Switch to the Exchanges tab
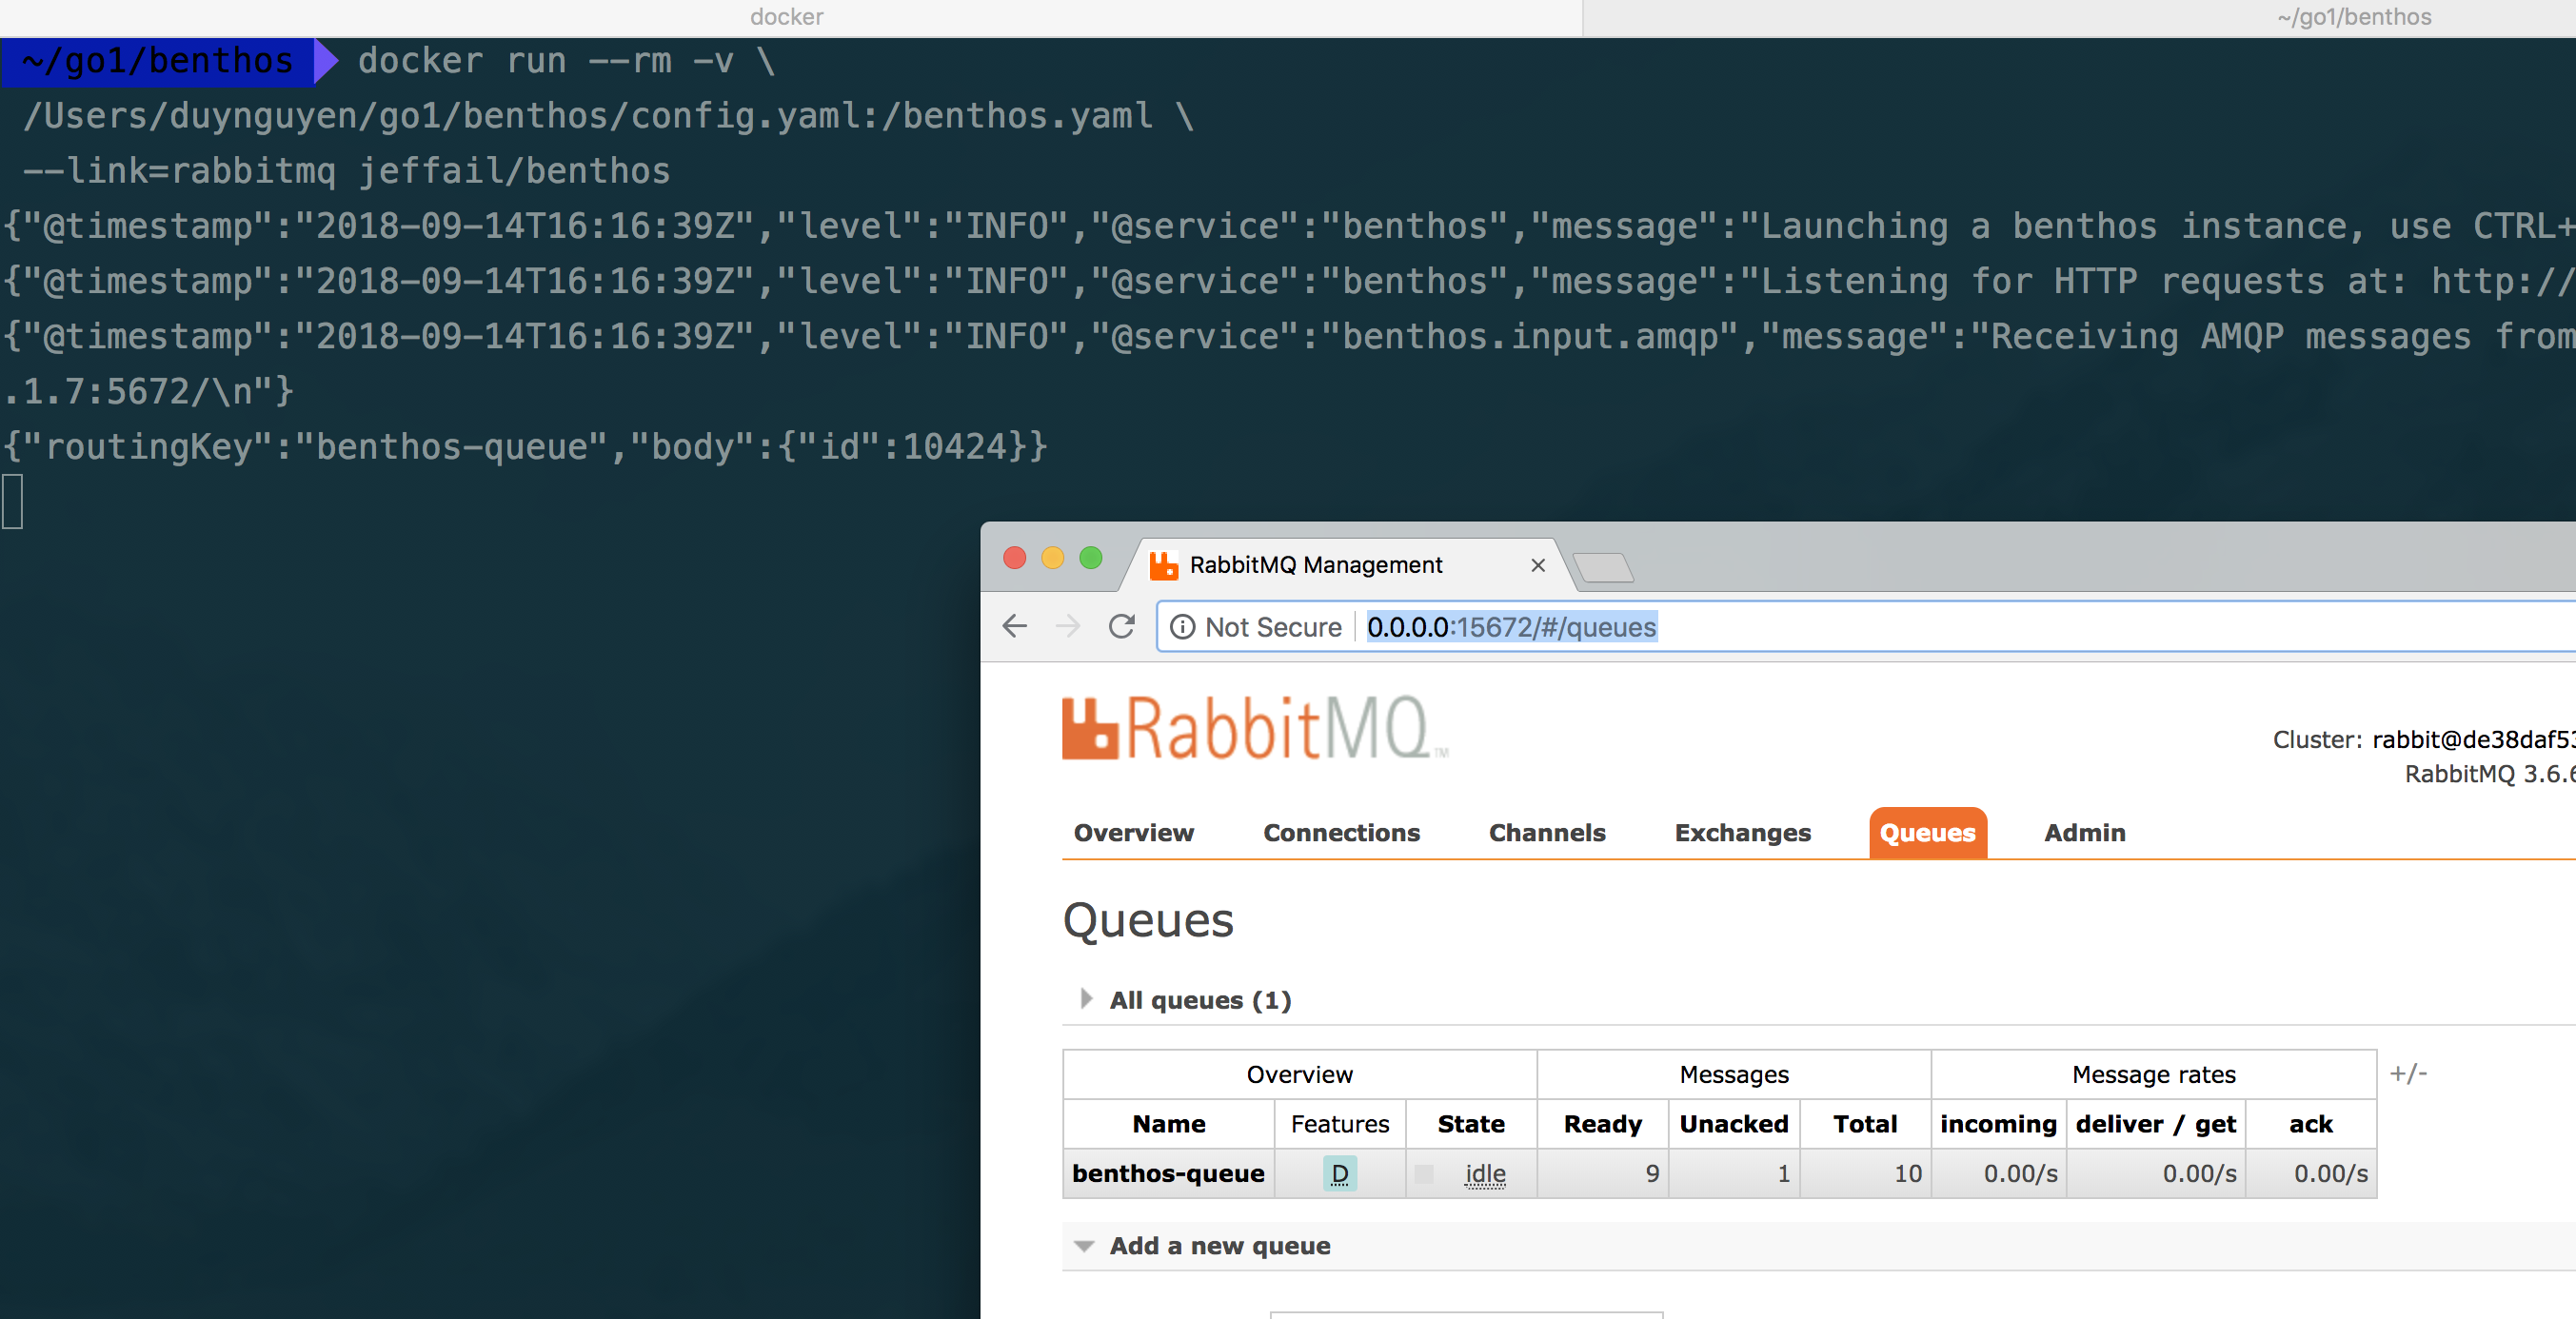The width and height of the screenshot is (2576, 1319). tap(1742, 832)
